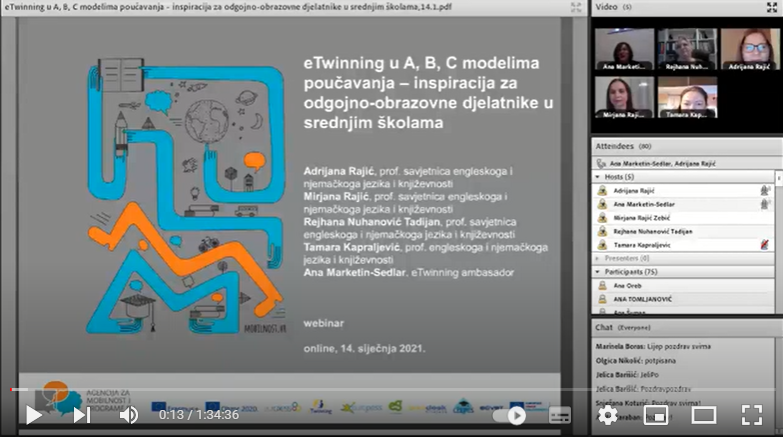This screenshot has width=783, height=437.
Task: Enable theater mode view
Action: pyautogui.click(x=704, y=415)
